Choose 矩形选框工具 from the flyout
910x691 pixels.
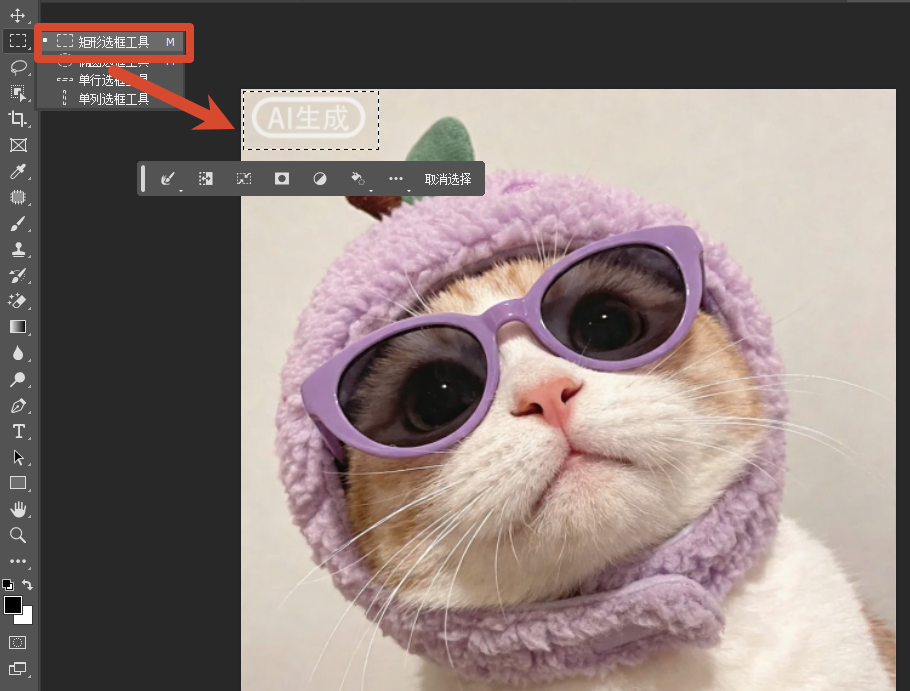coord(111,42)
